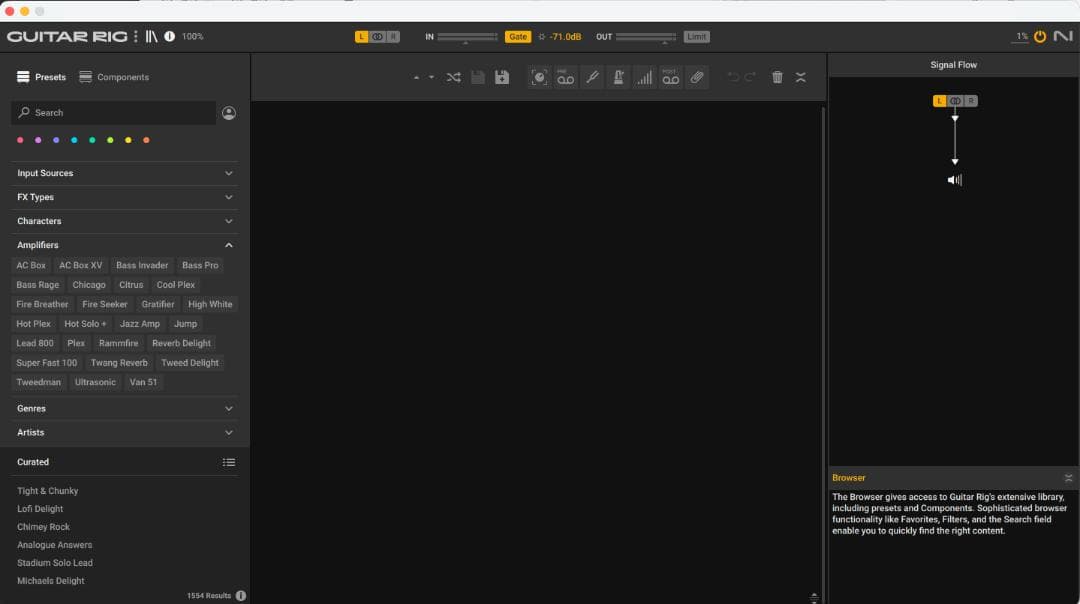Switch to the Components tab
Image resolution: width=1080 pixels, height=604 pixels.
click(114, 77)
